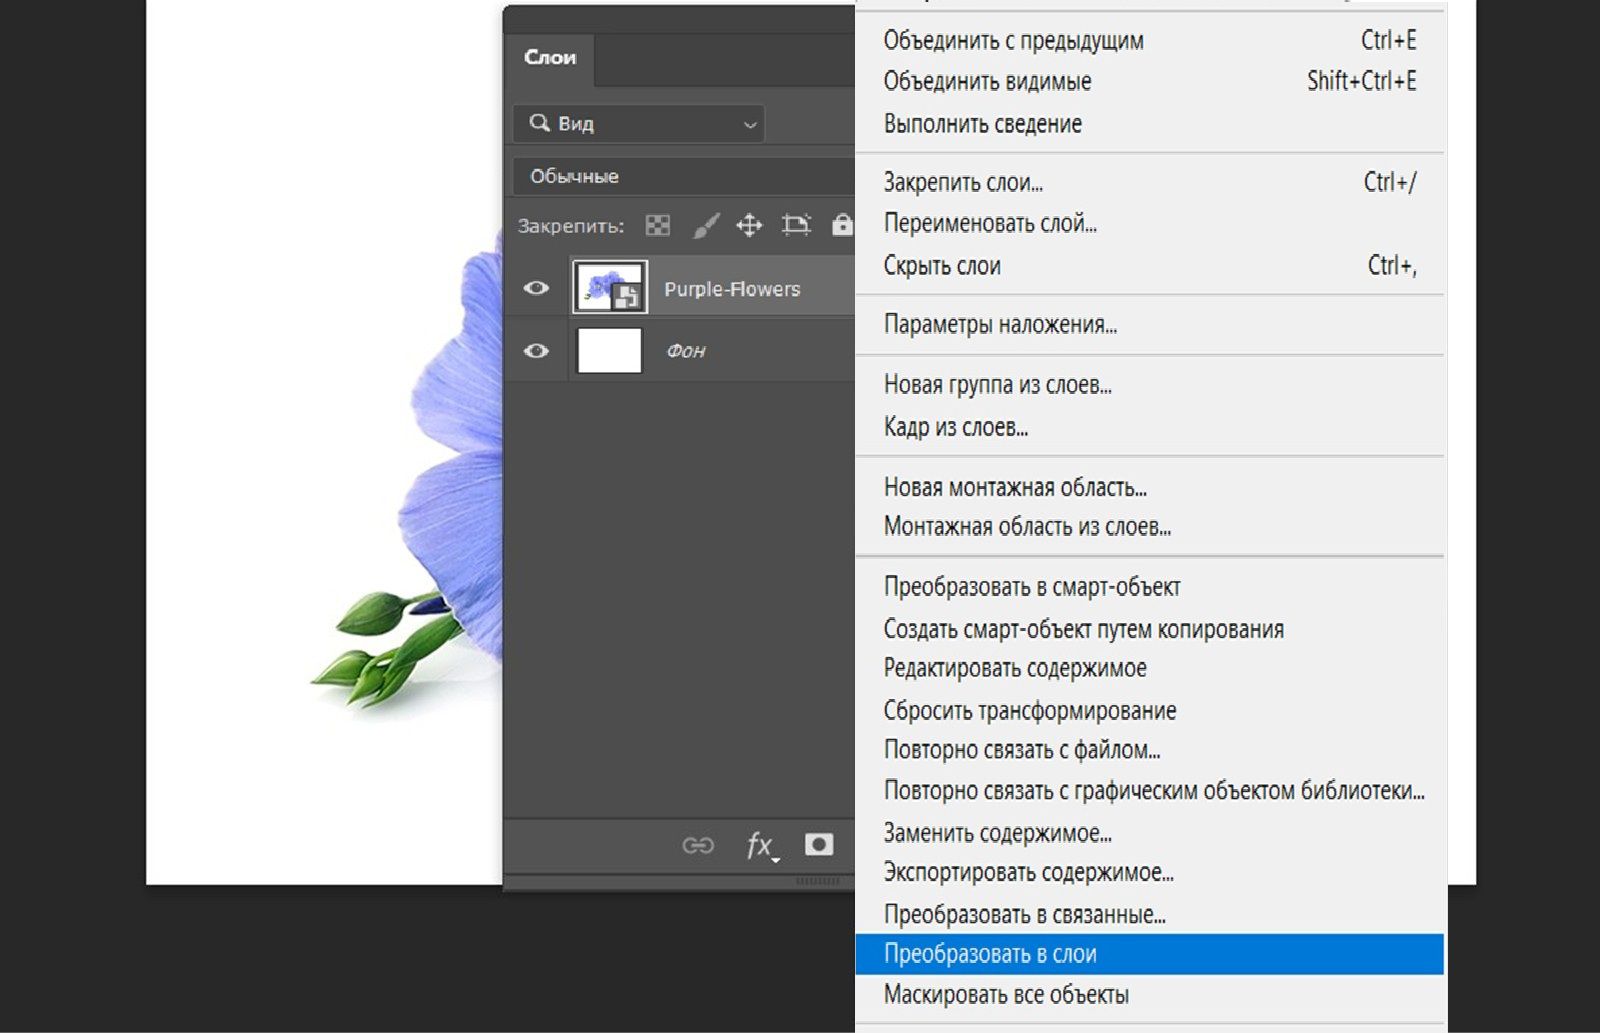Expand the Вид filter type dropdown

(747, 123)
